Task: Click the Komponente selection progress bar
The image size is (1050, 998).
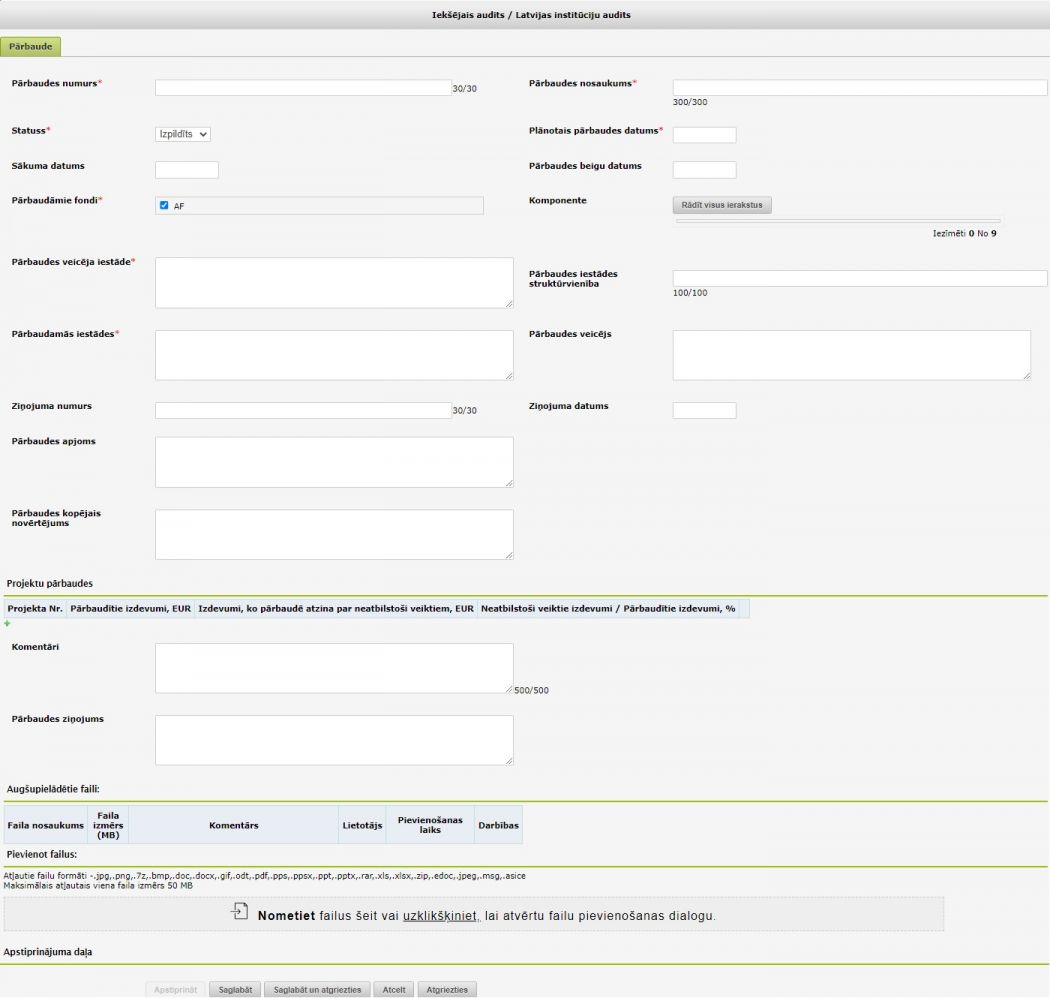Action: point(838,220)
